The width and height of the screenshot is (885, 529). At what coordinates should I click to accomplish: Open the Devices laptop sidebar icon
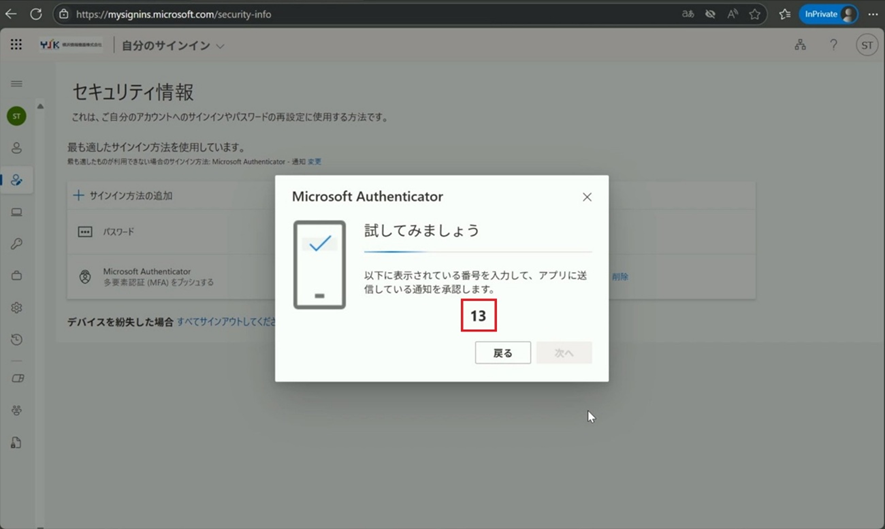coord(16,212)
